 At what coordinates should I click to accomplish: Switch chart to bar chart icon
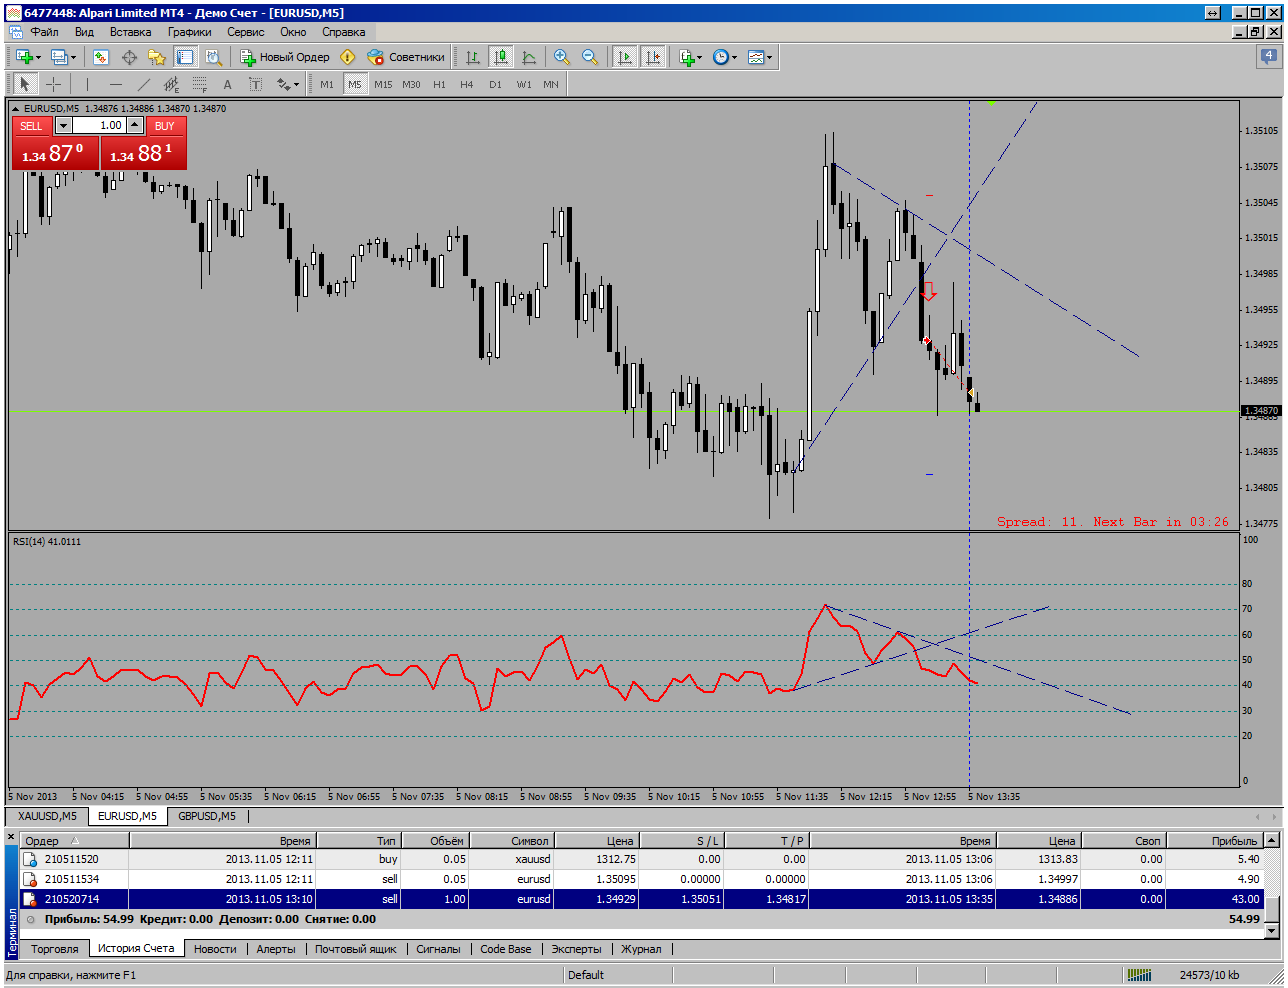click(x=473, y=57)
